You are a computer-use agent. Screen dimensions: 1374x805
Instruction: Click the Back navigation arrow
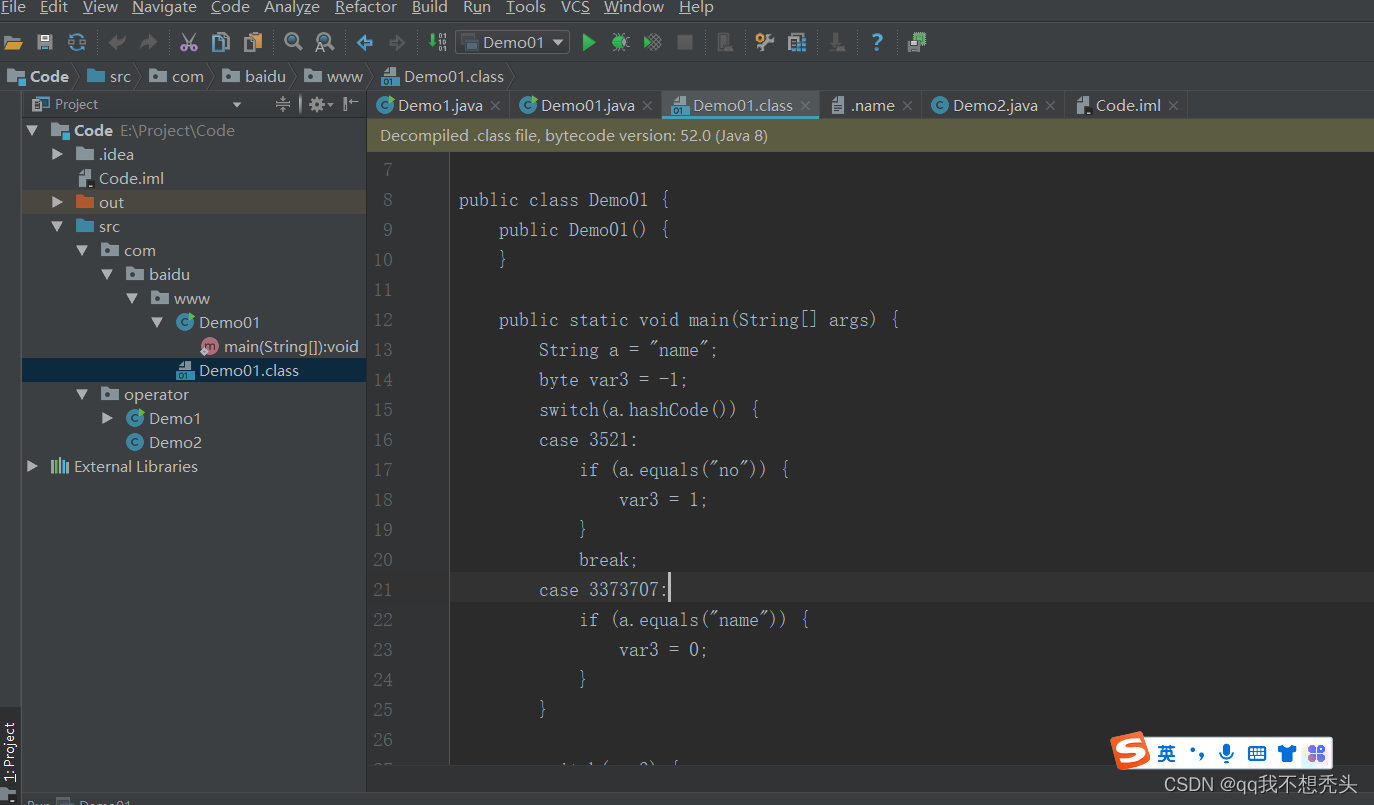point(365,42)
